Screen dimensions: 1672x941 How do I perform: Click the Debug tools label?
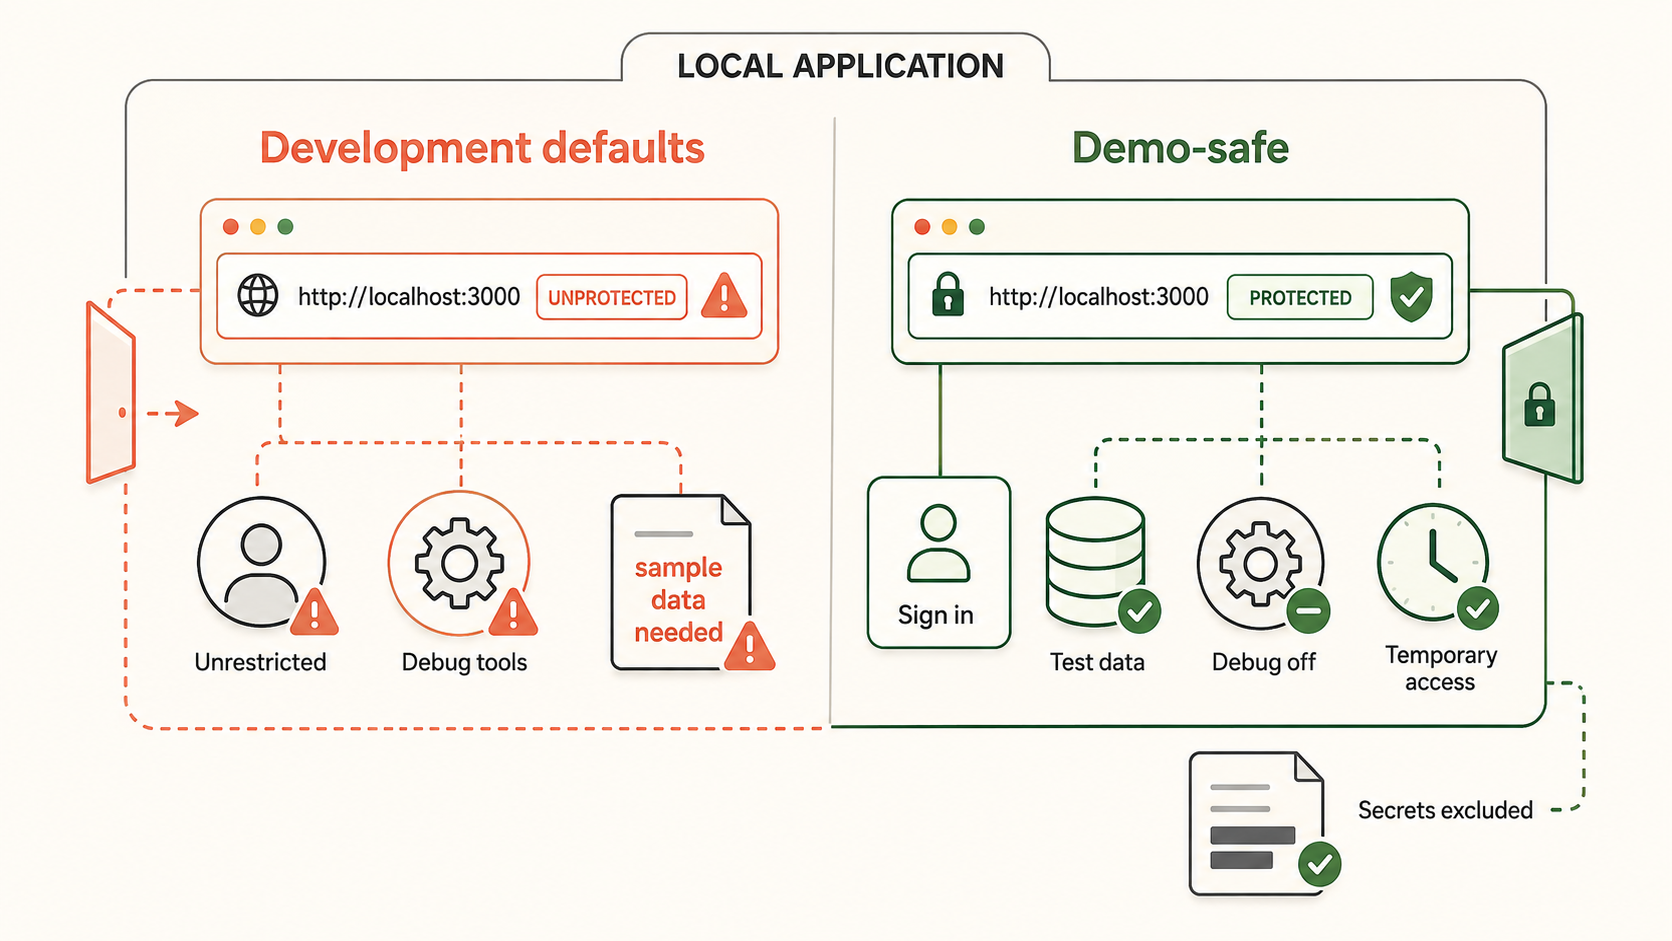[x=464, y=663]
